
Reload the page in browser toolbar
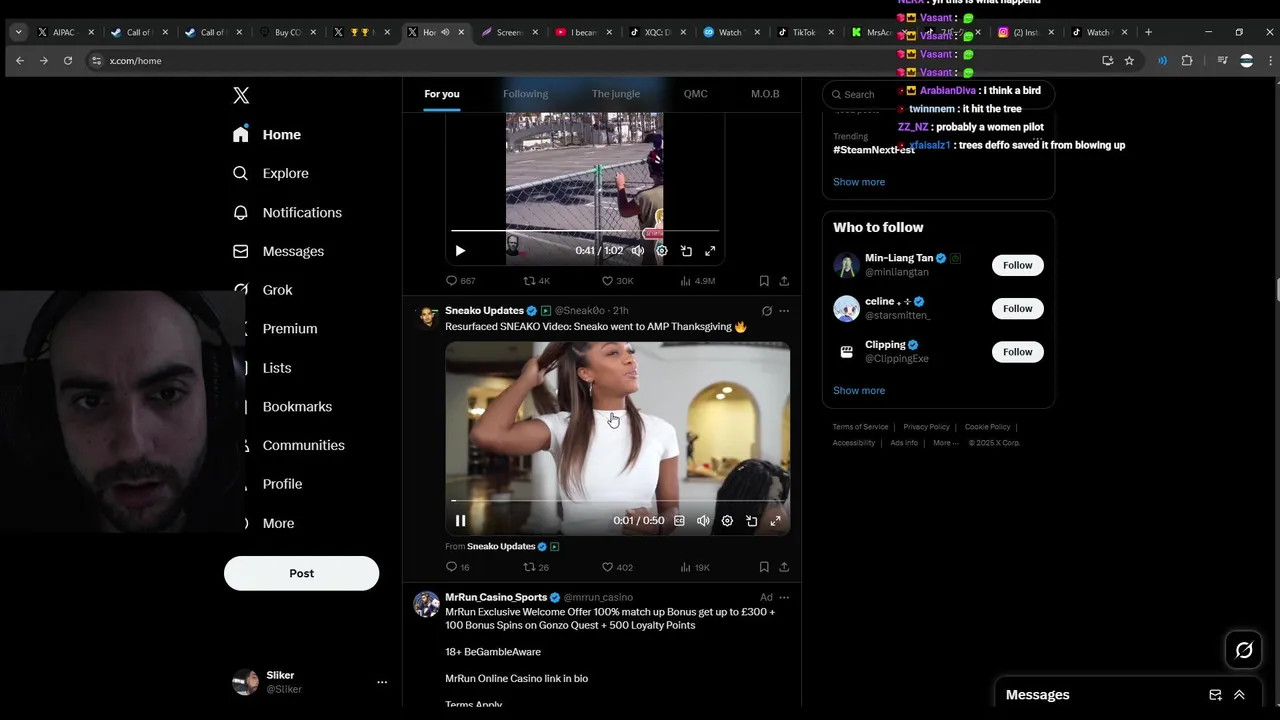point(68,61)
